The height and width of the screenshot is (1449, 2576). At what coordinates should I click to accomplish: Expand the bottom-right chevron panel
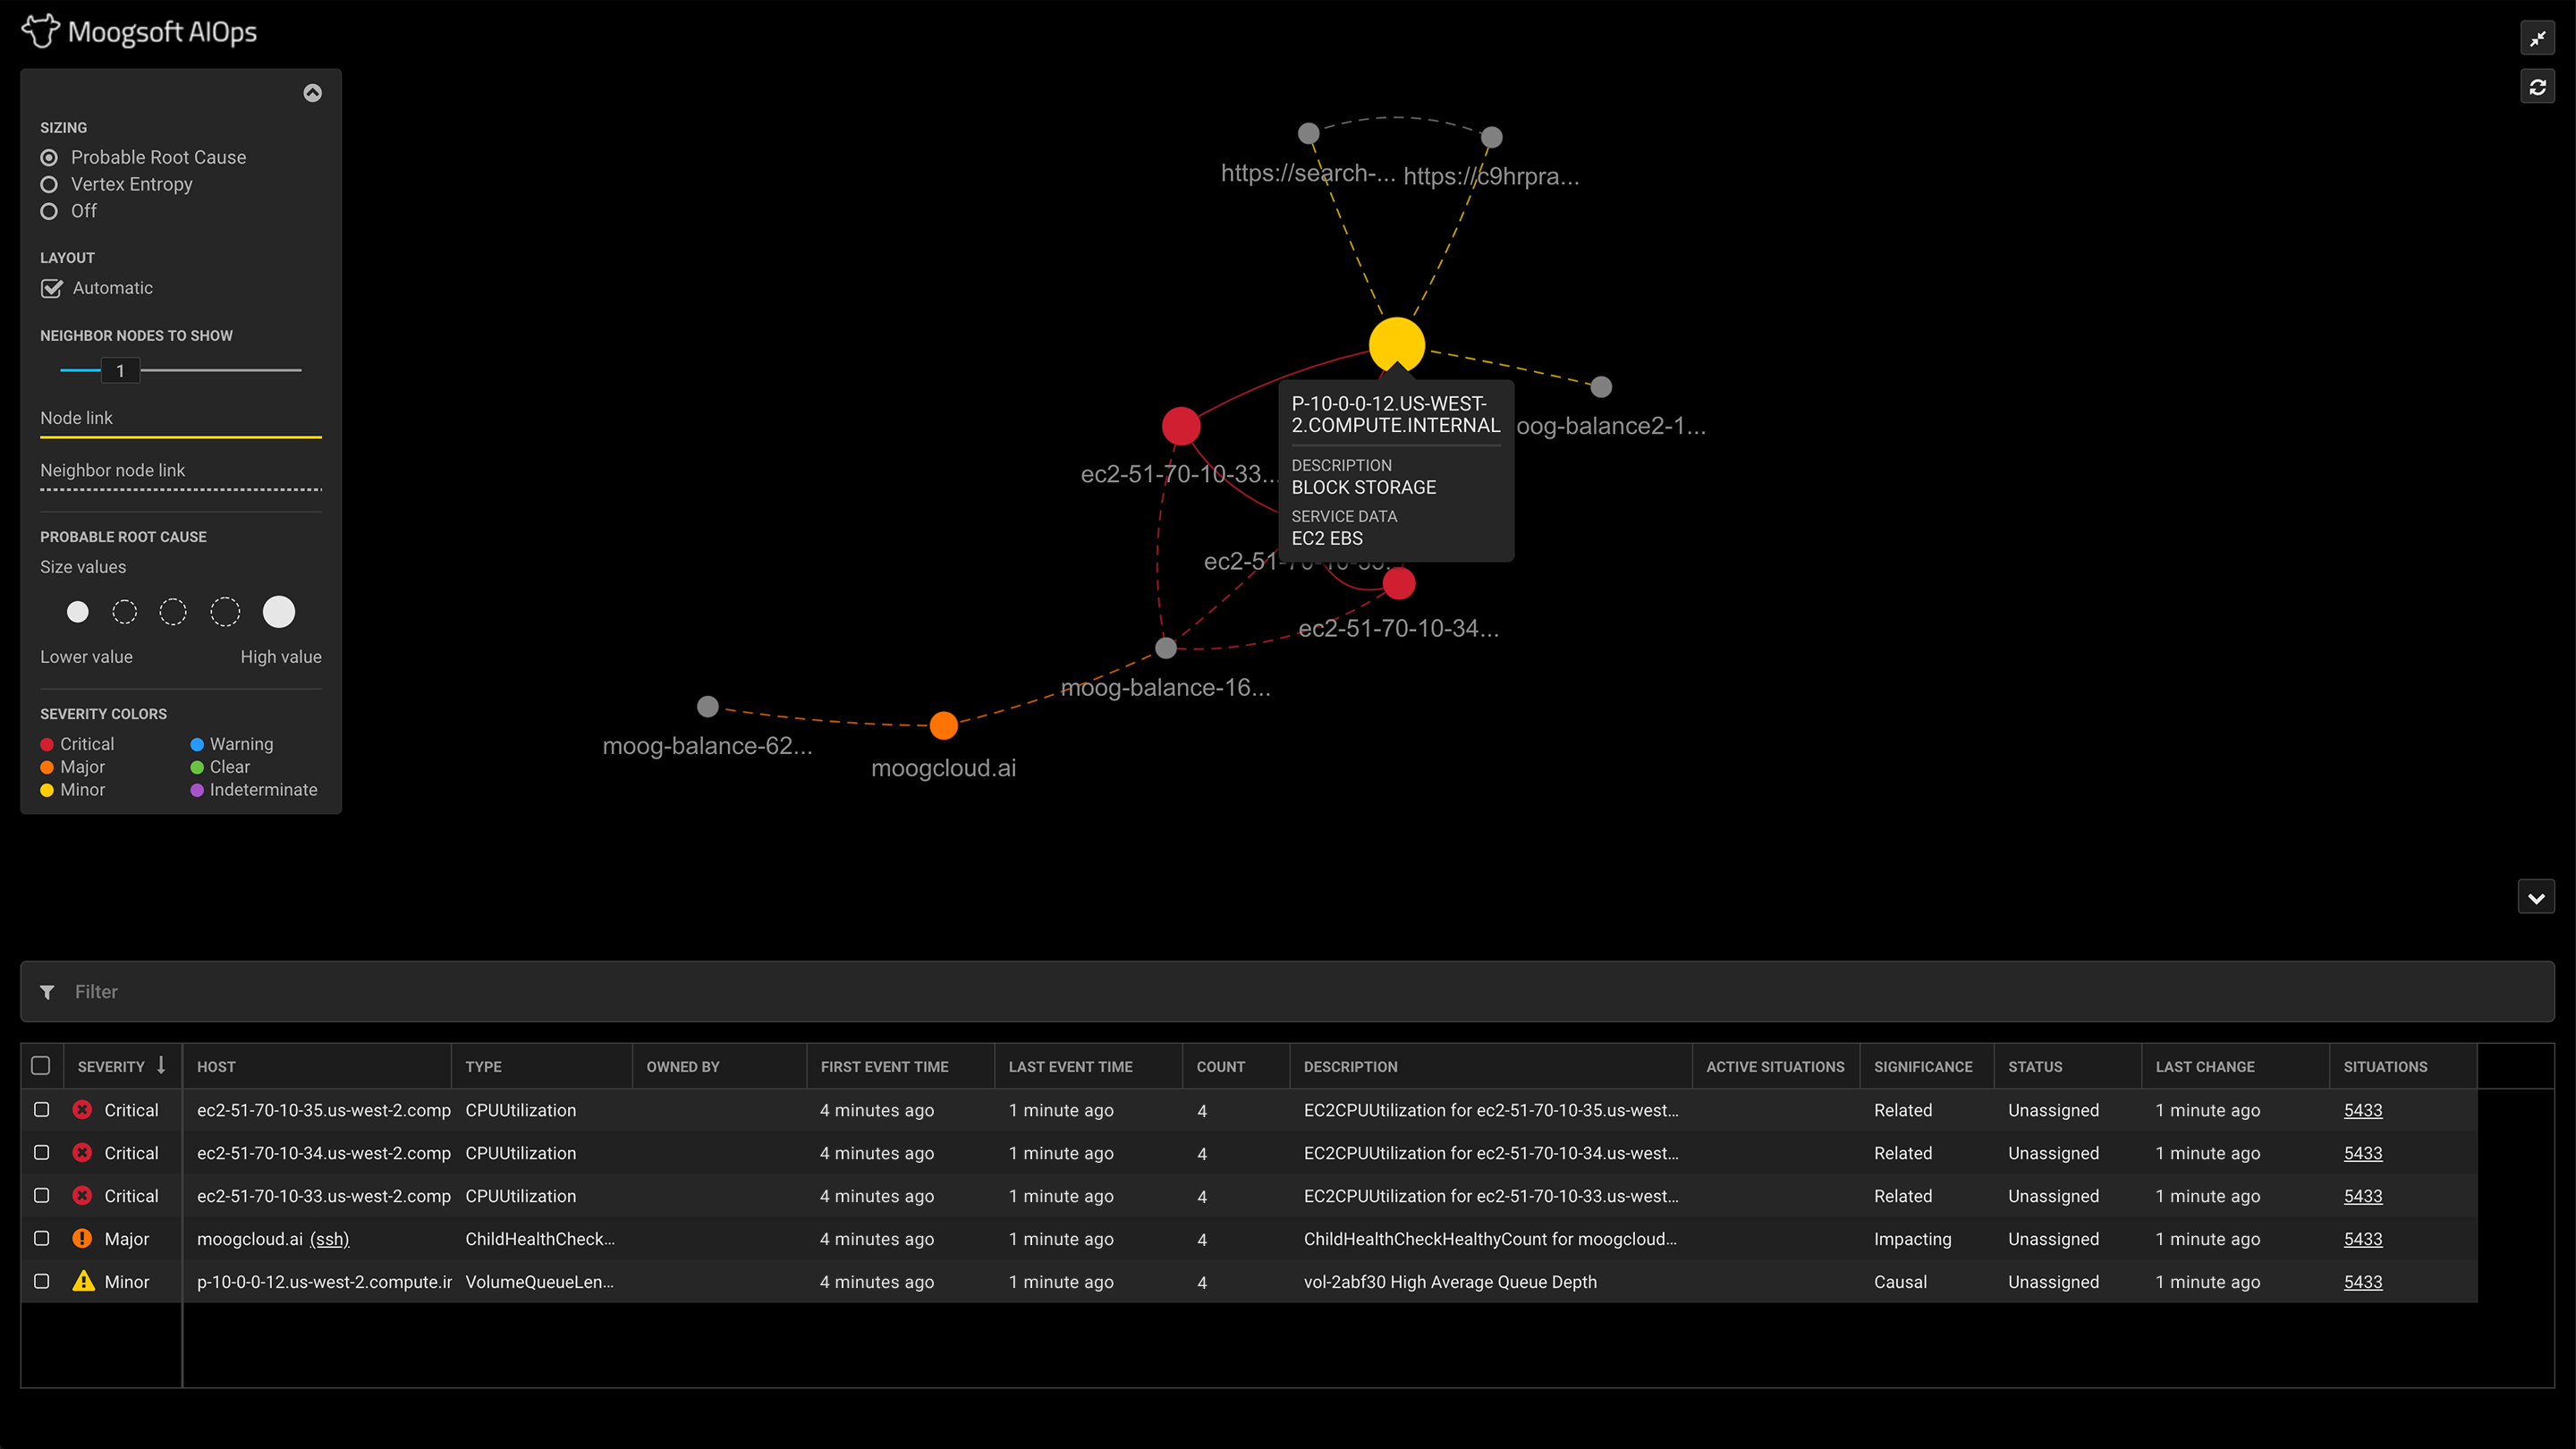(2536, 897)
